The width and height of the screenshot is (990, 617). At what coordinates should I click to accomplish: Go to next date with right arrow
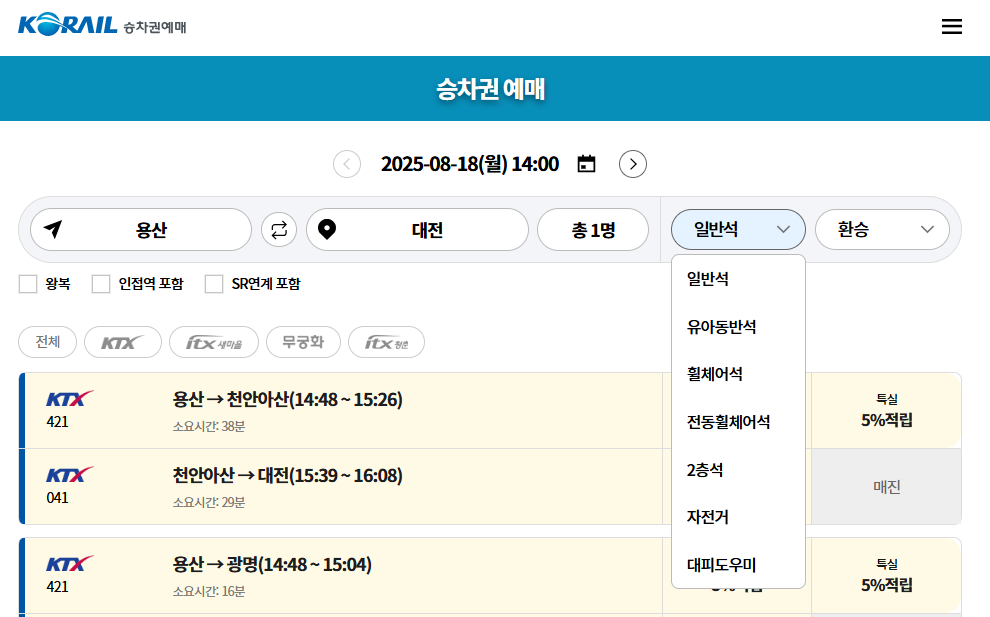tap(633, 164)
